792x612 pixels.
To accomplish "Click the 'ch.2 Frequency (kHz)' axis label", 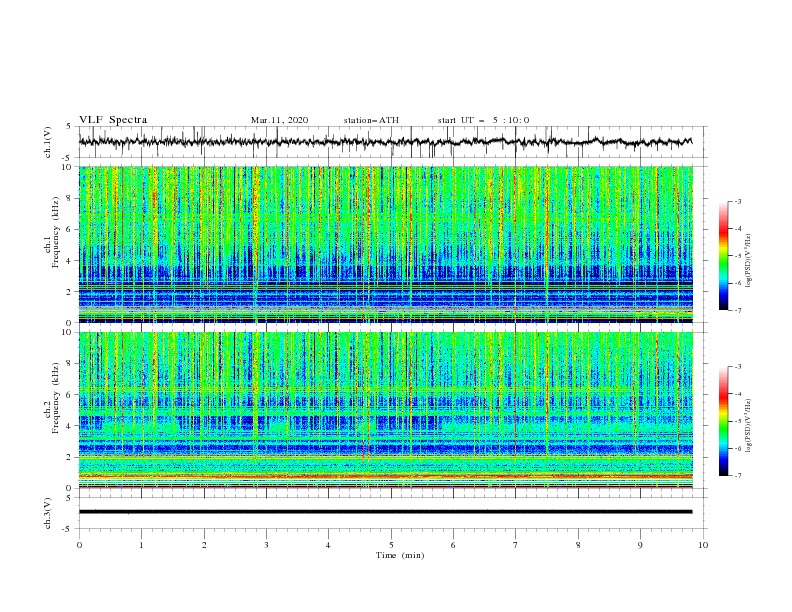I will click(51, 398).
